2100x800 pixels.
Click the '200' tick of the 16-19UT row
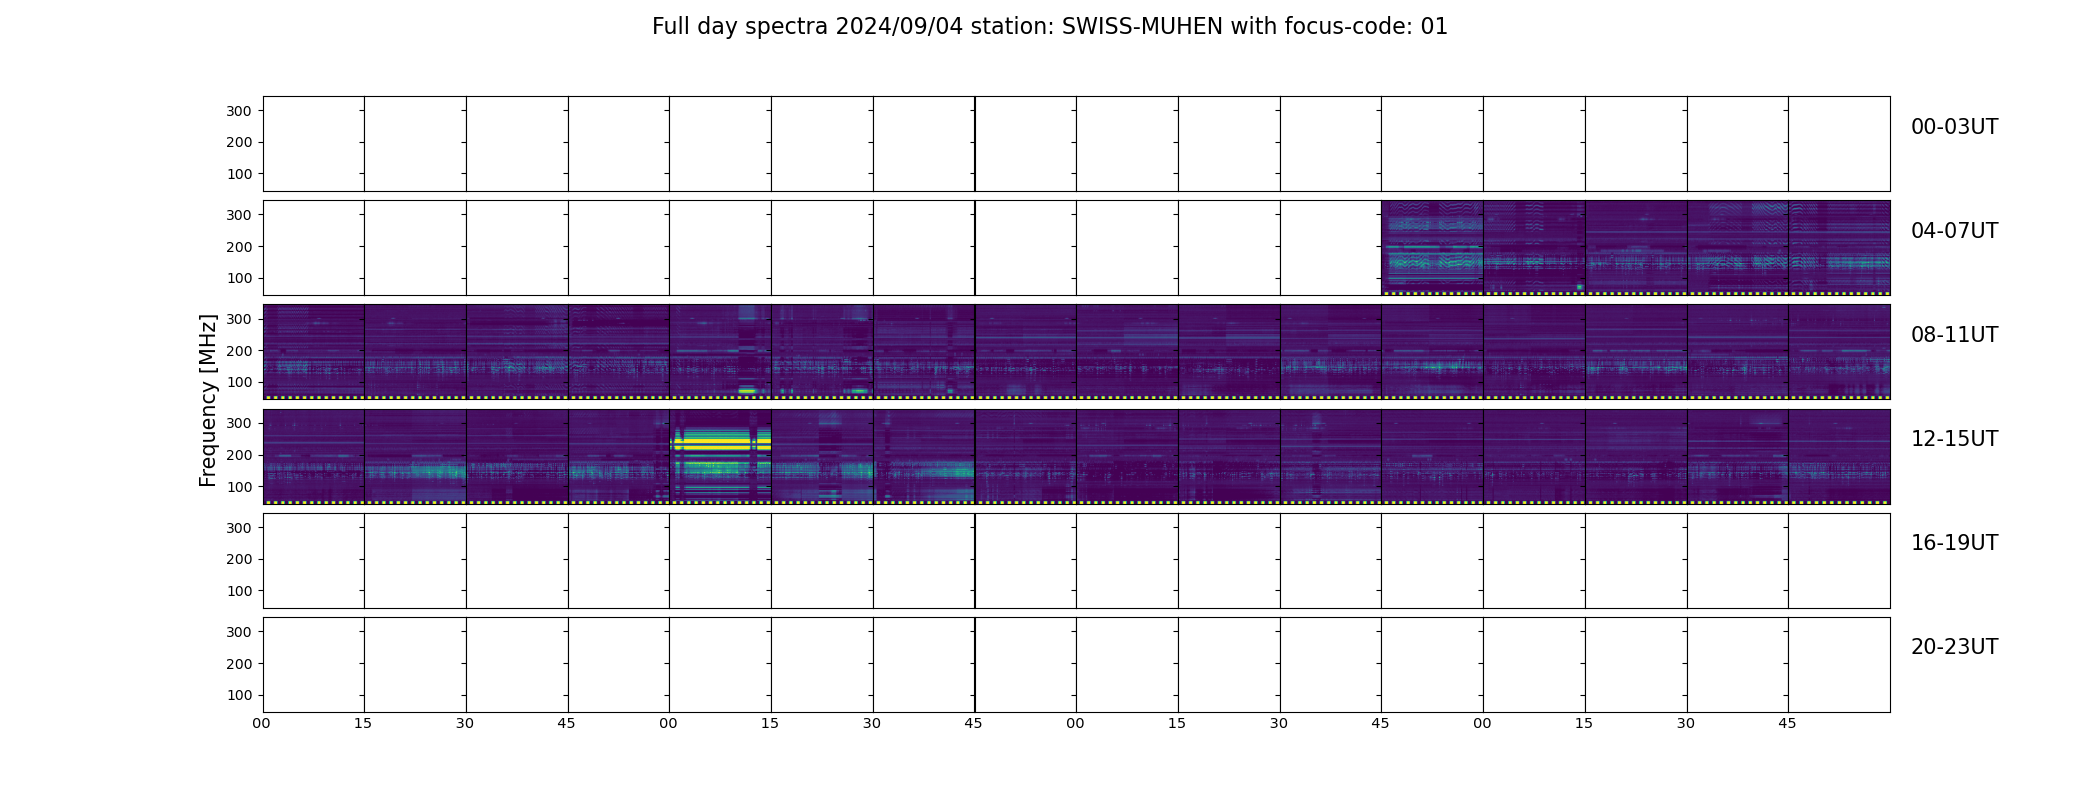(x=239, y=560)
